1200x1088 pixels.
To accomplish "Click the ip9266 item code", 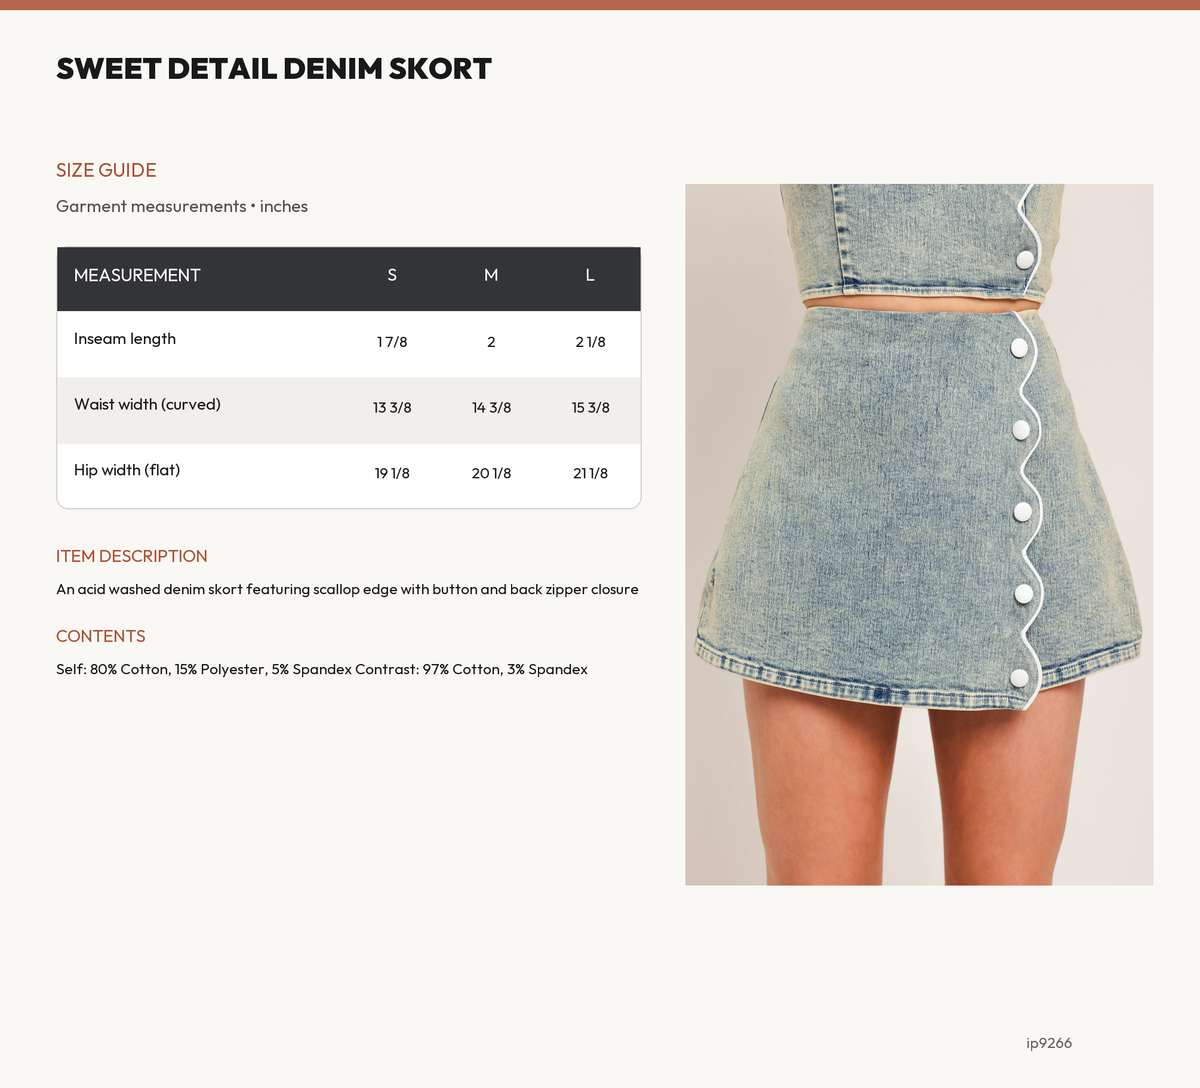I will pos(1049,1043).
